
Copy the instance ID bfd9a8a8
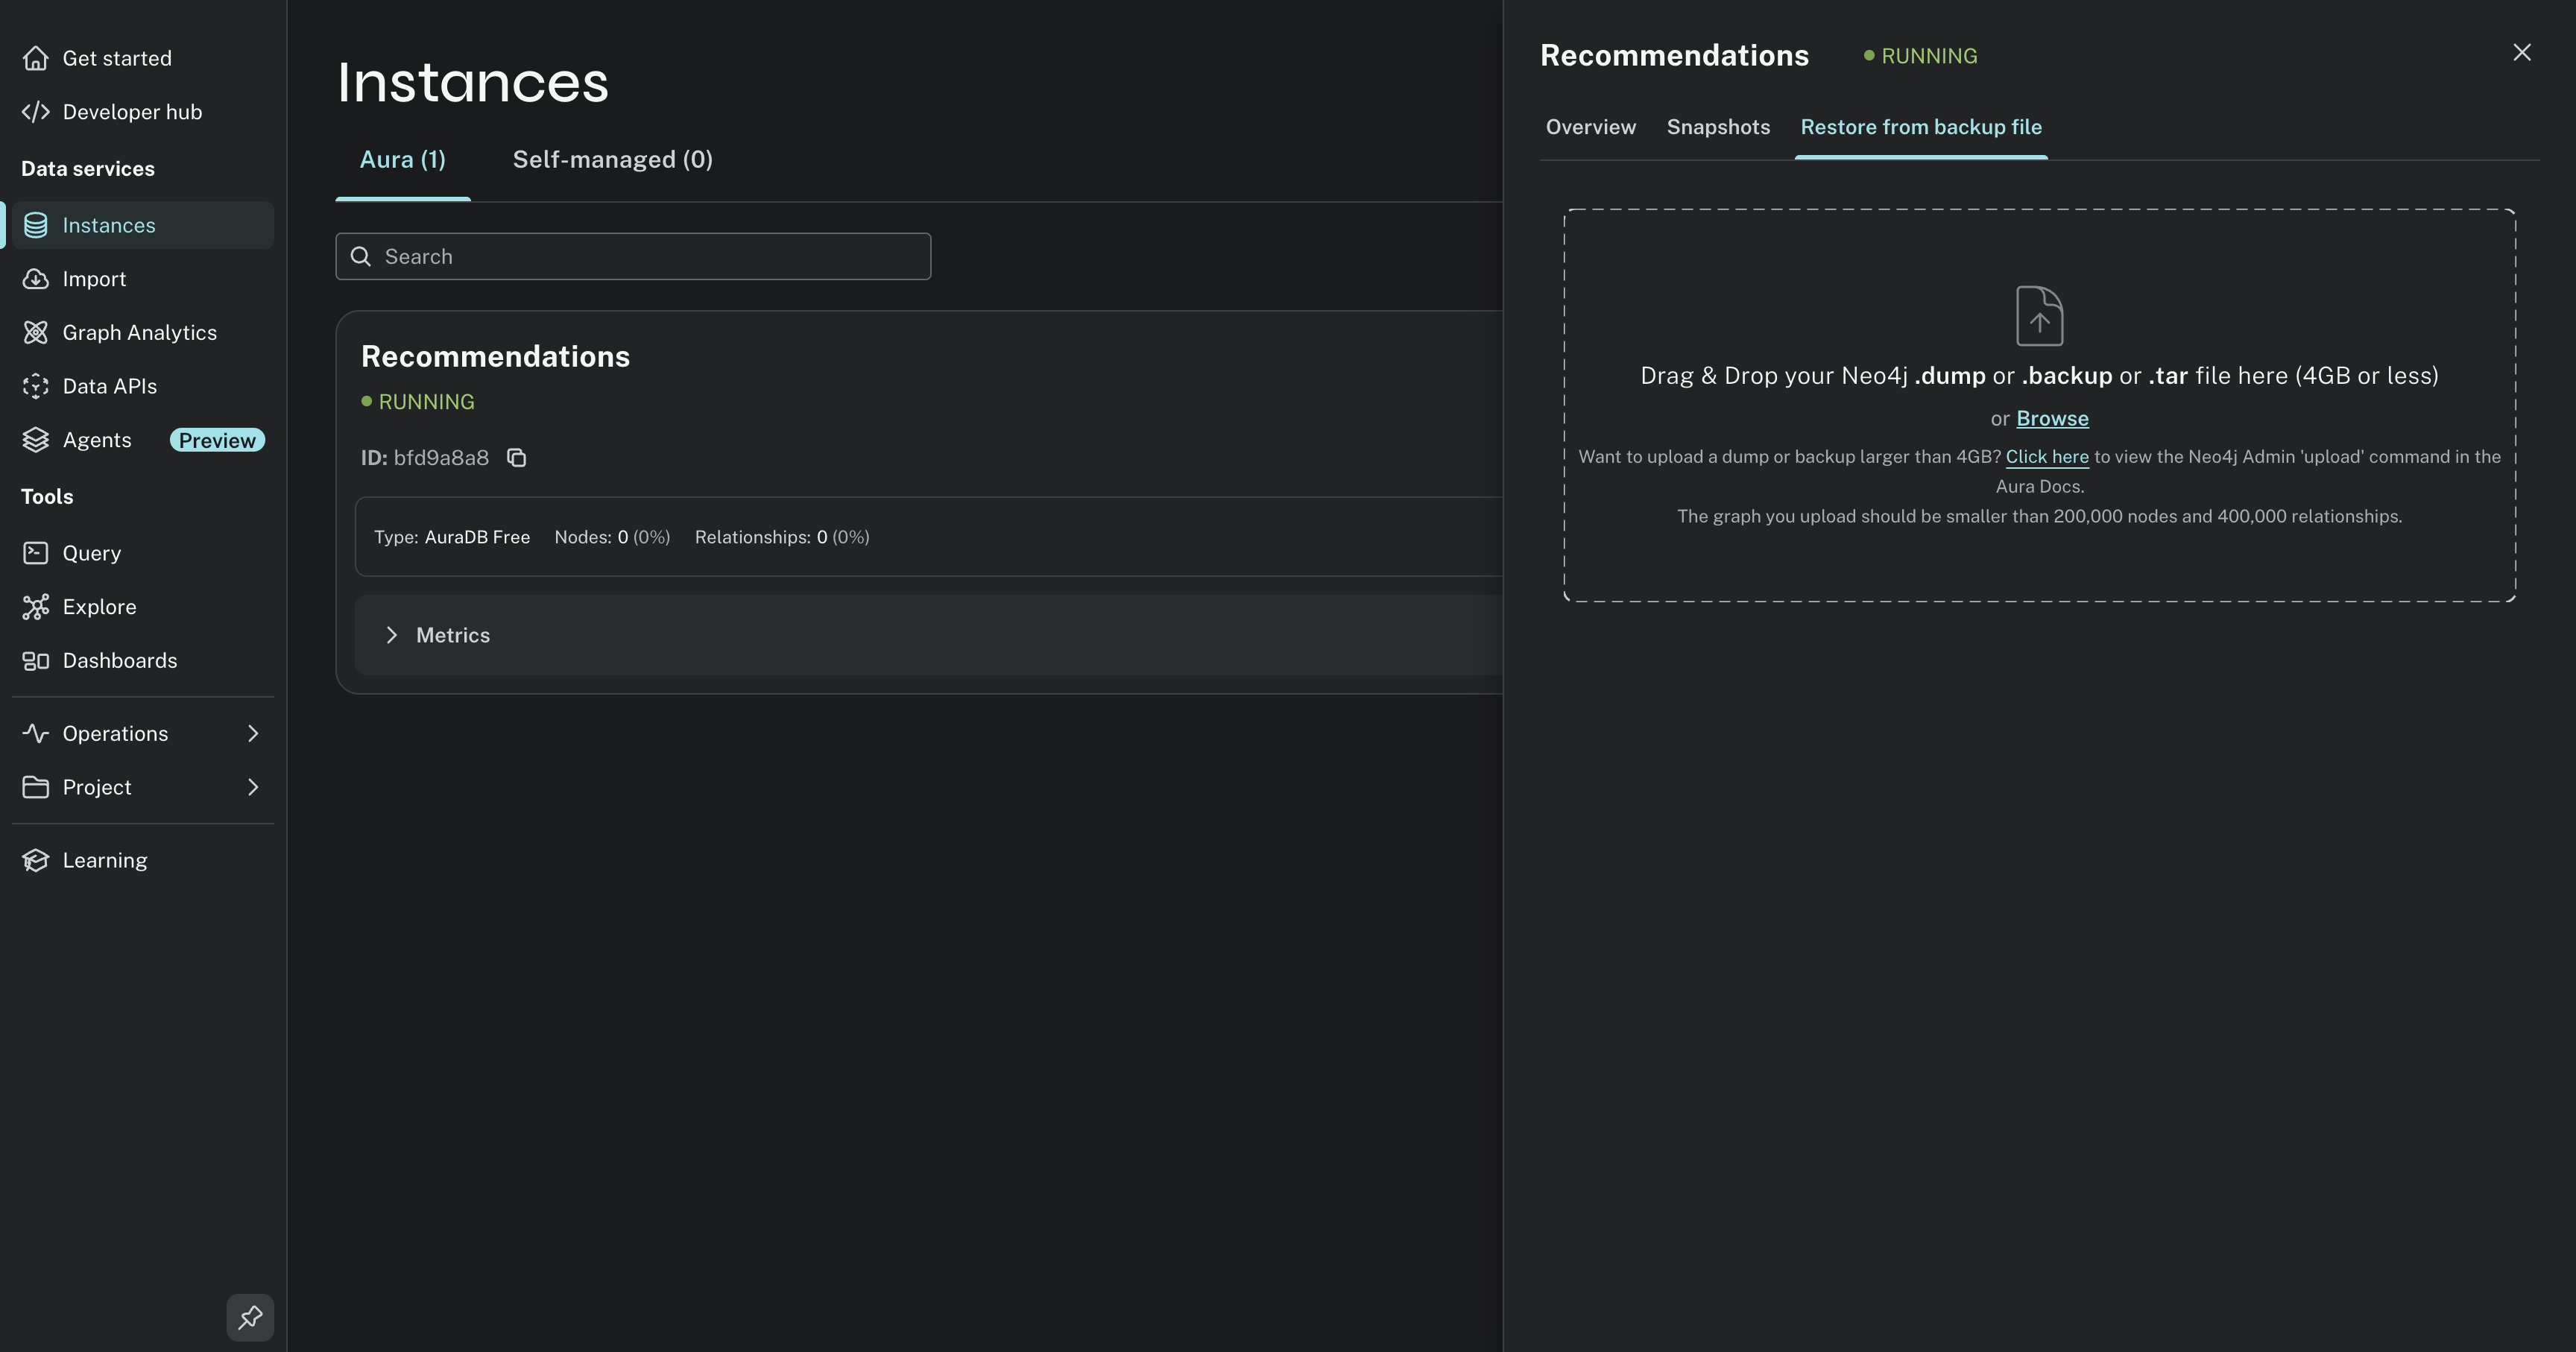coord(516,457)
